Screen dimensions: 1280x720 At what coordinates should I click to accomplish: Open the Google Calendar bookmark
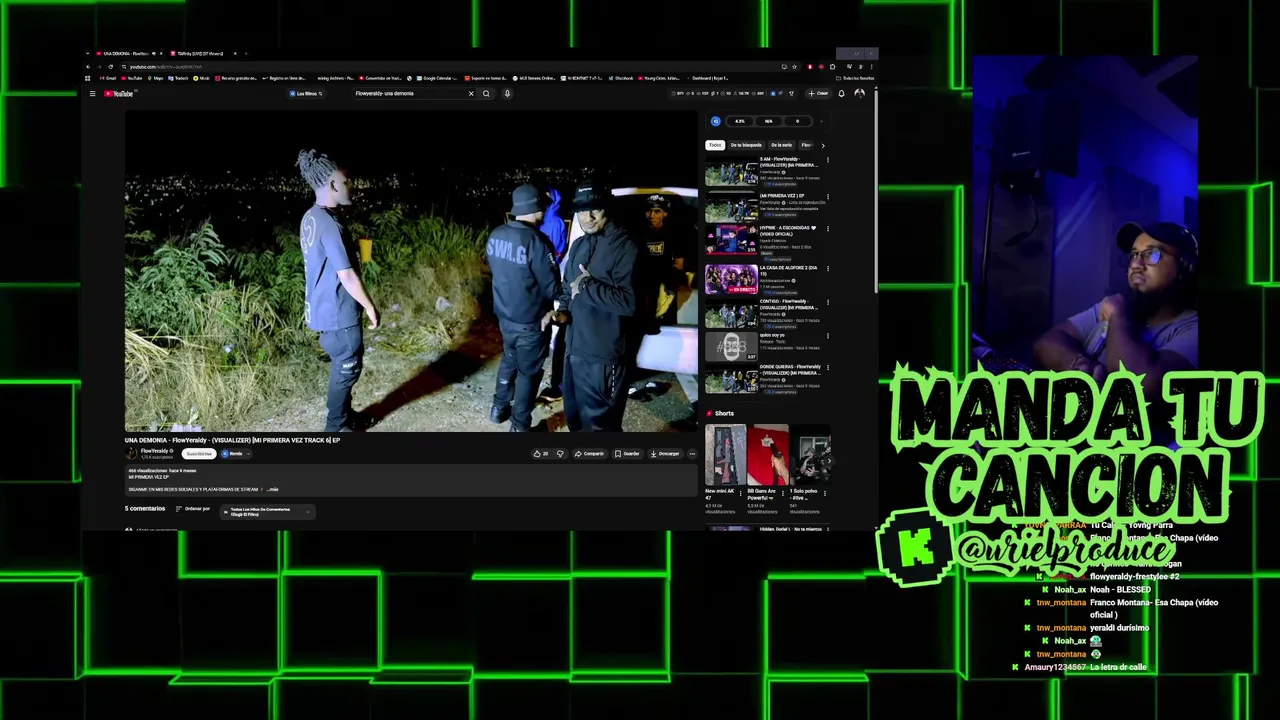pos(436,78)
